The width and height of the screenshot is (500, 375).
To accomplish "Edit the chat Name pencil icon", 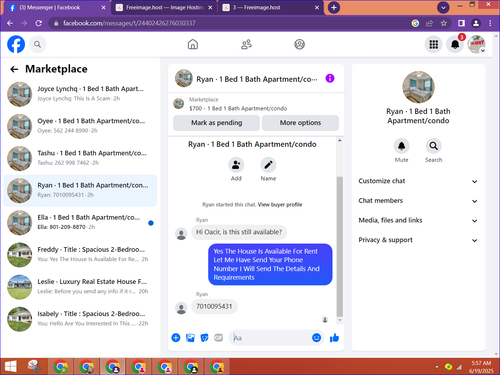I will [268, 165].
